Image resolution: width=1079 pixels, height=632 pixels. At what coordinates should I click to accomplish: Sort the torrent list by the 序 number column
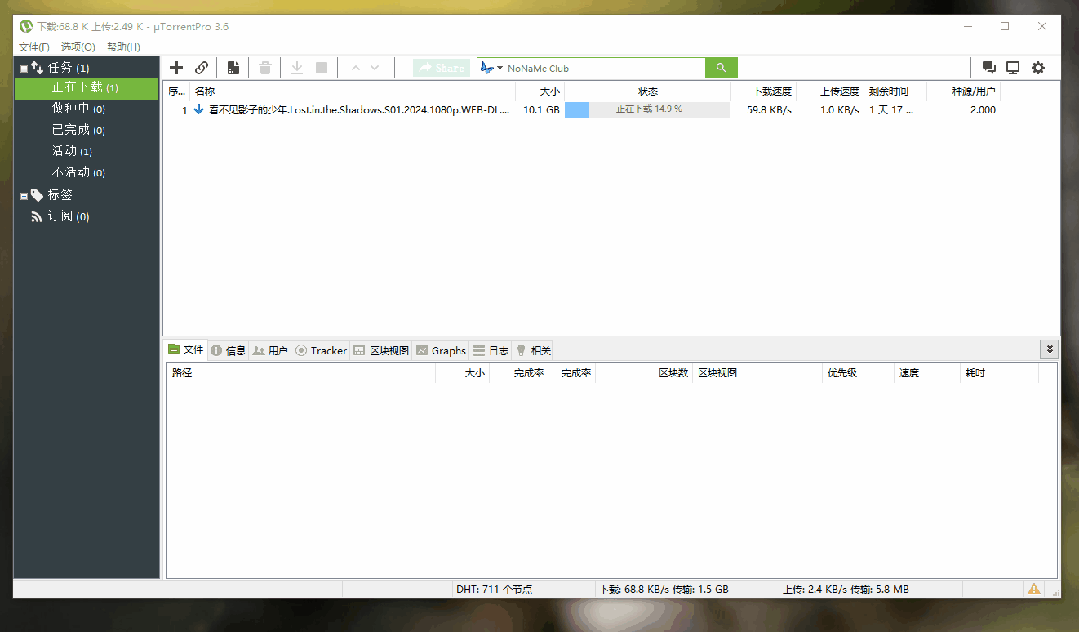(x=176, y=92)
